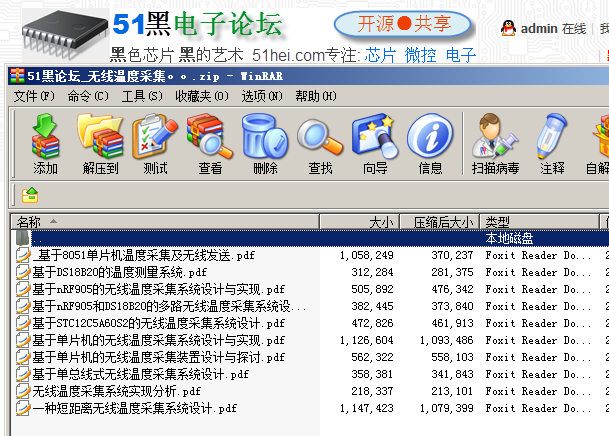Sort by the 类型 column header
Viewport: 609px width, 436px height.
539,222
